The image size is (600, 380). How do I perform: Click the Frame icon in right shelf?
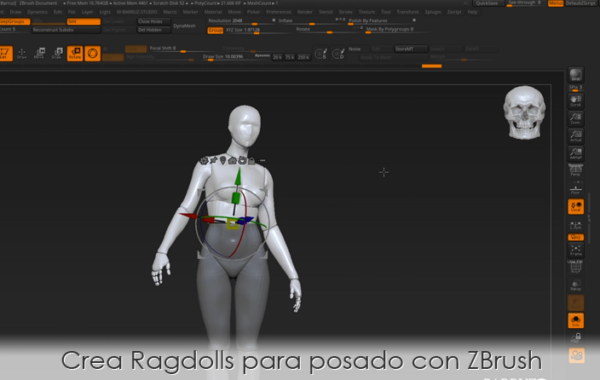pyautogui.click(x=576, y=250)
